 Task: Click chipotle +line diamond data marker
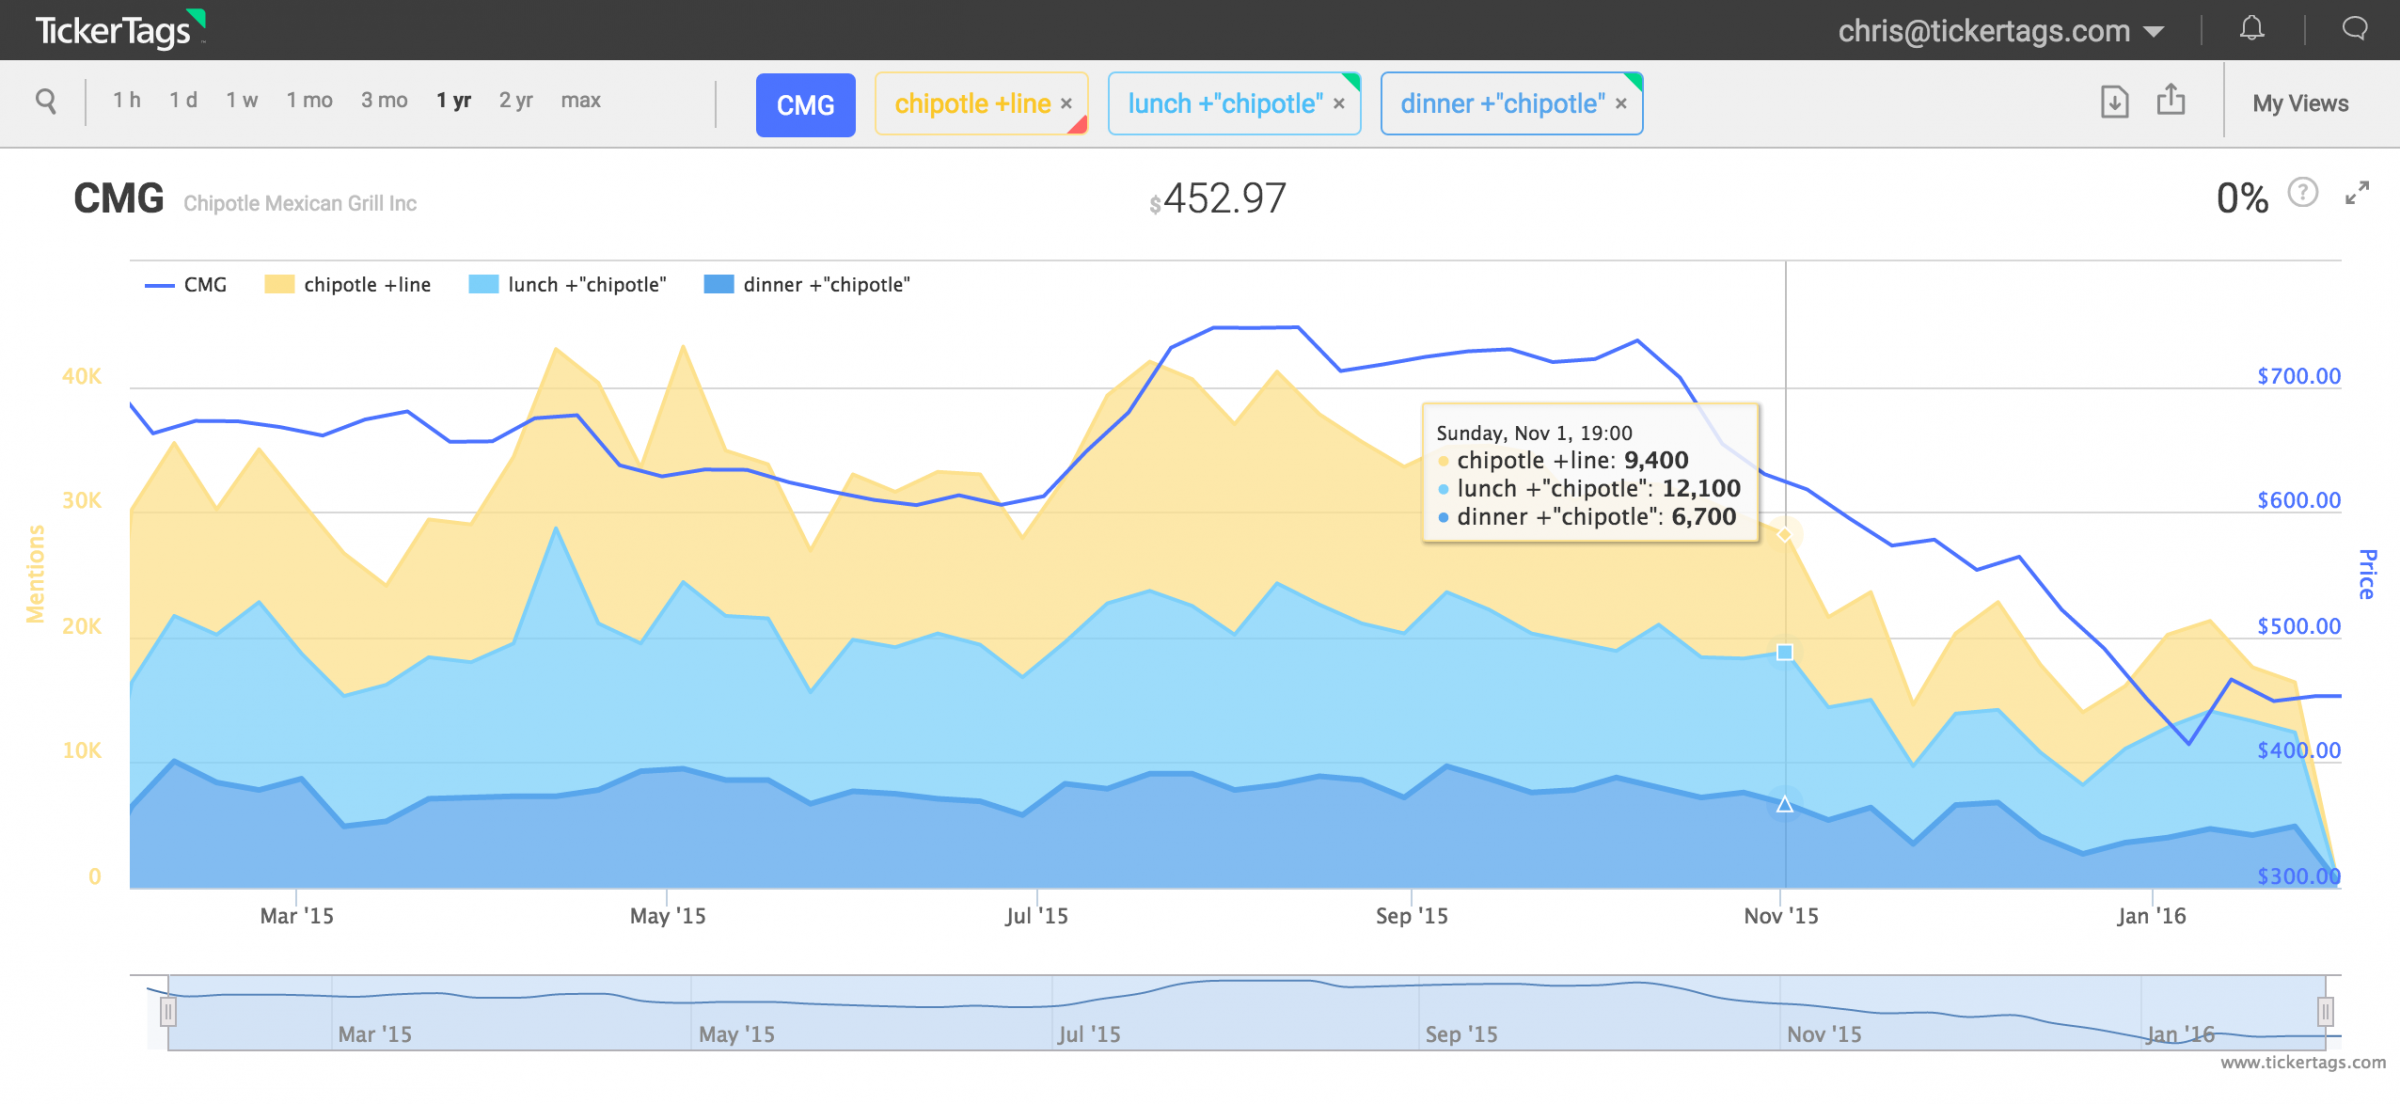pyautogui.click(x=1785, y=535)
